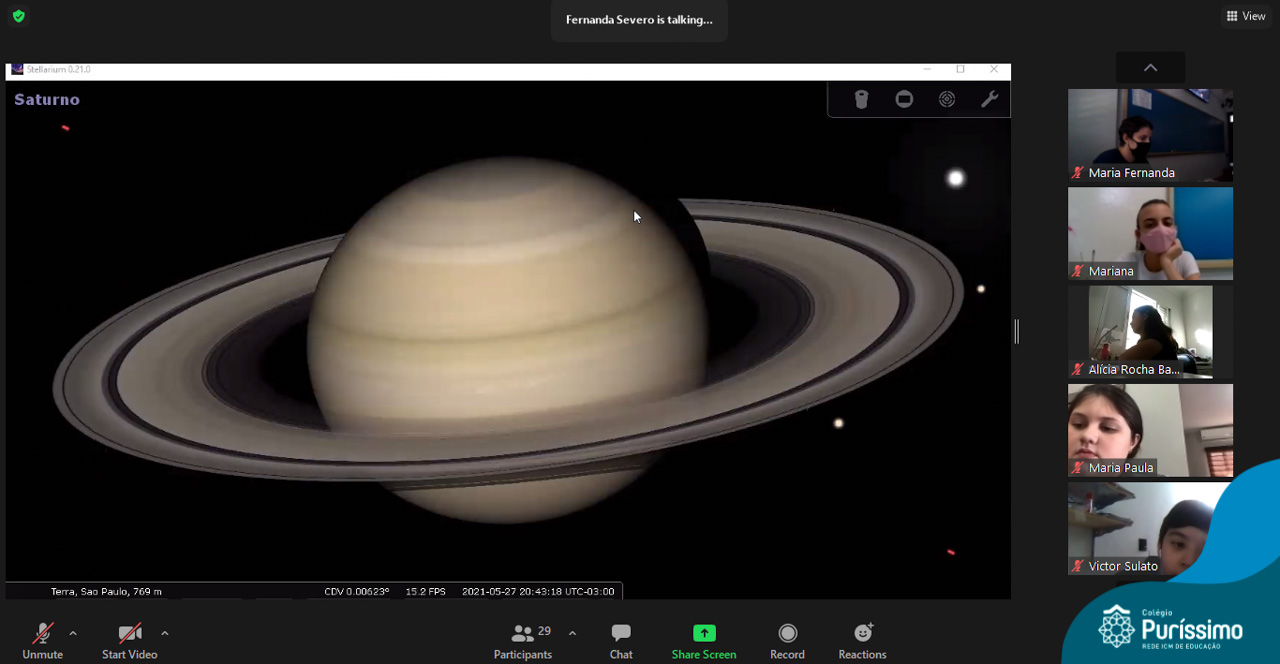Image resolution: width=1280 pixels, height=664 pixels.
Task: Click the green encryption shield icon
Action: click(18, 16)
